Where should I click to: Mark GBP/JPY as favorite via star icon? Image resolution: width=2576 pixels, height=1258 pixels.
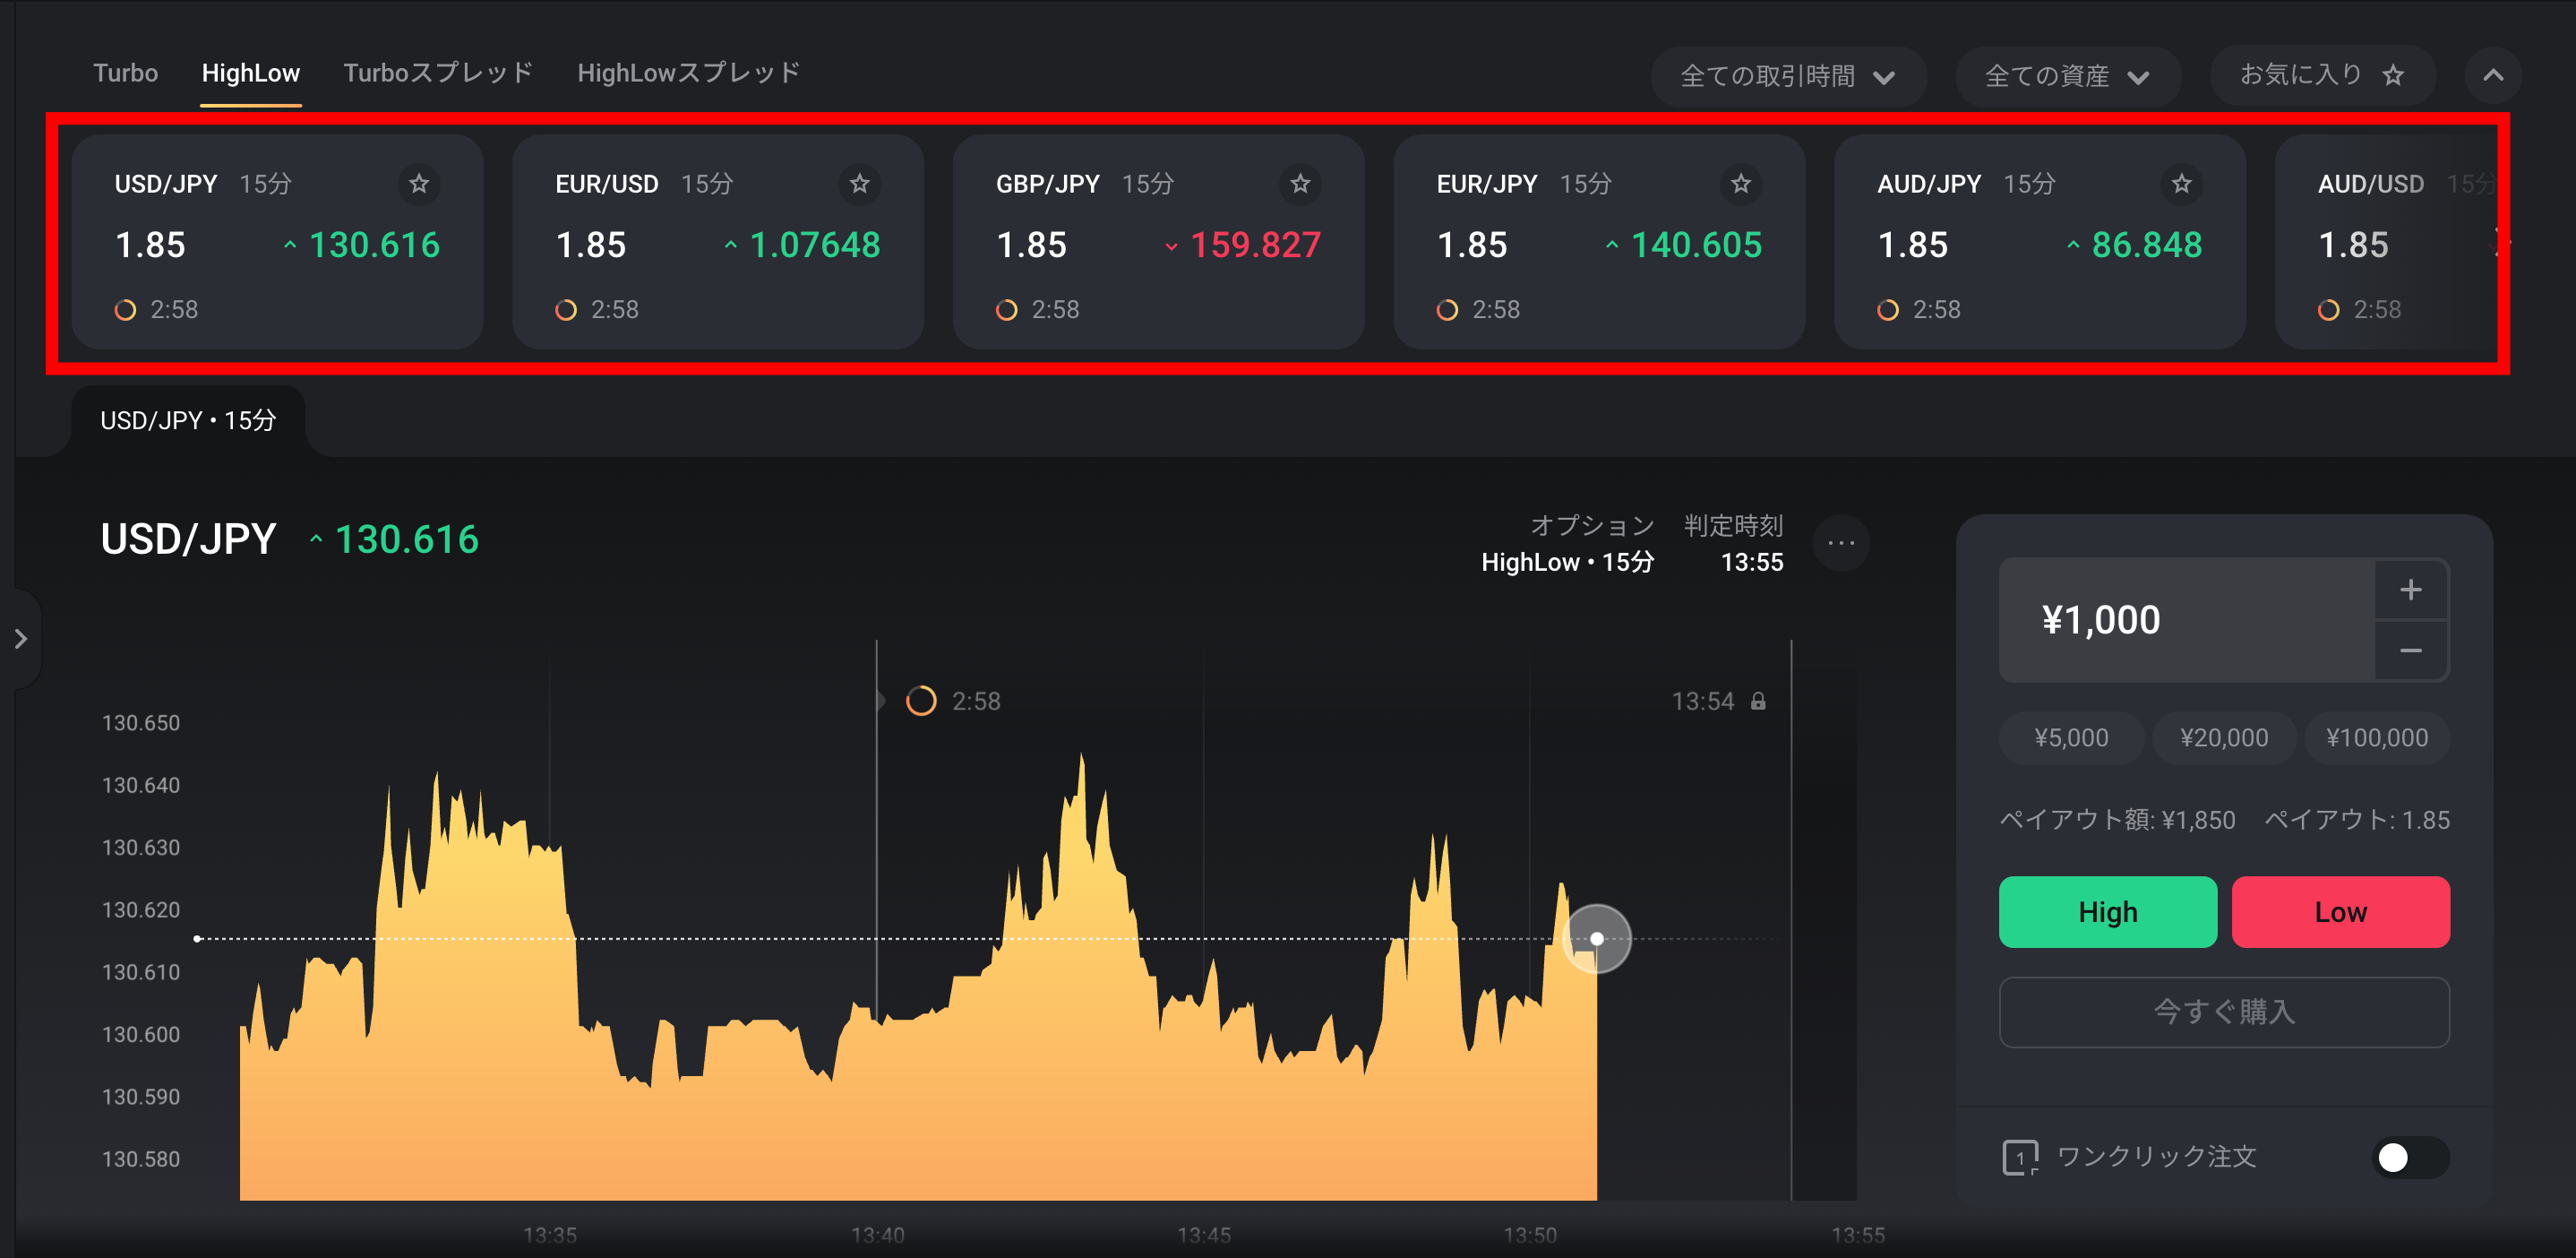tap(1300, 184)
